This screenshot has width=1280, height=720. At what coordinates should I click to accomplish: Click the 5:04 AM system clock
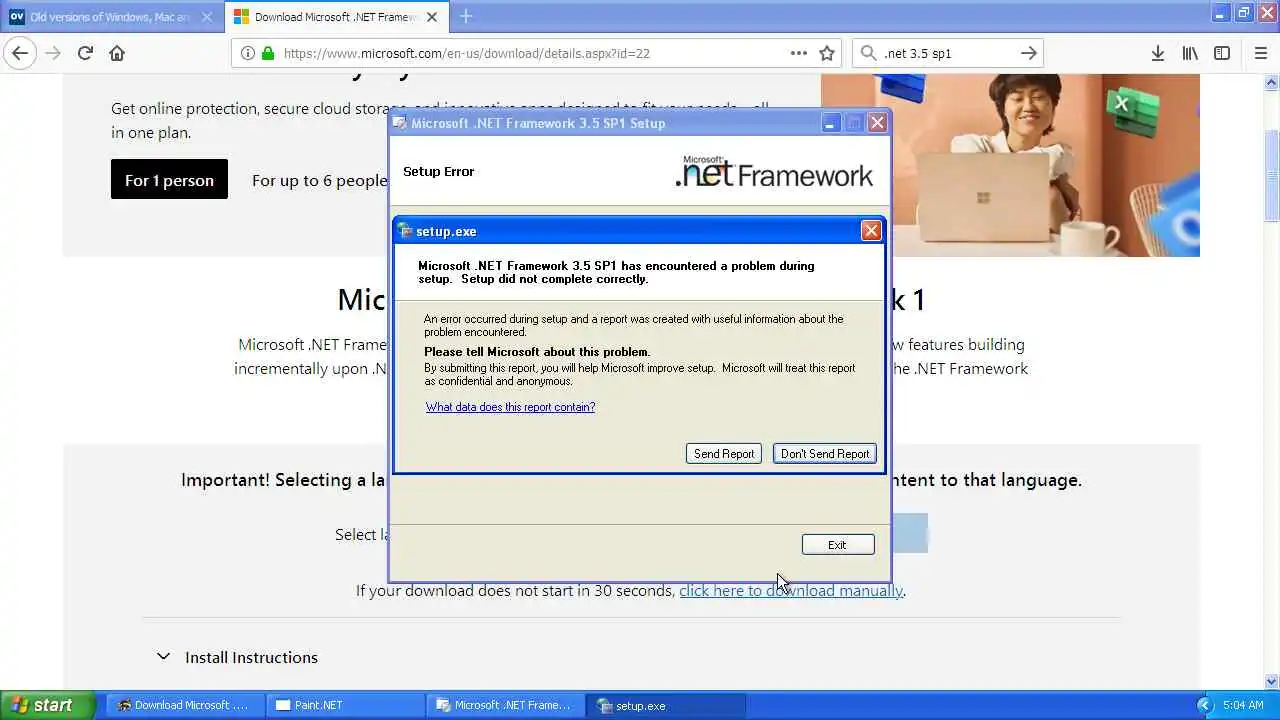tap(1243, 705)
